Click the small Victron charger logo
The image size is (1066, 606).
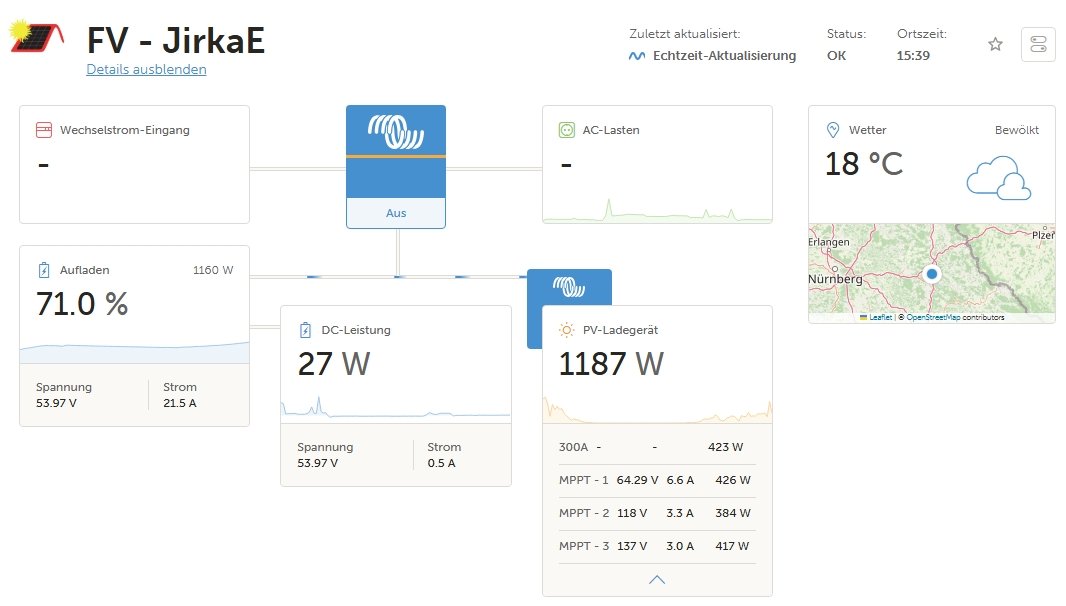pyautogui.click(x=569, y=287)
